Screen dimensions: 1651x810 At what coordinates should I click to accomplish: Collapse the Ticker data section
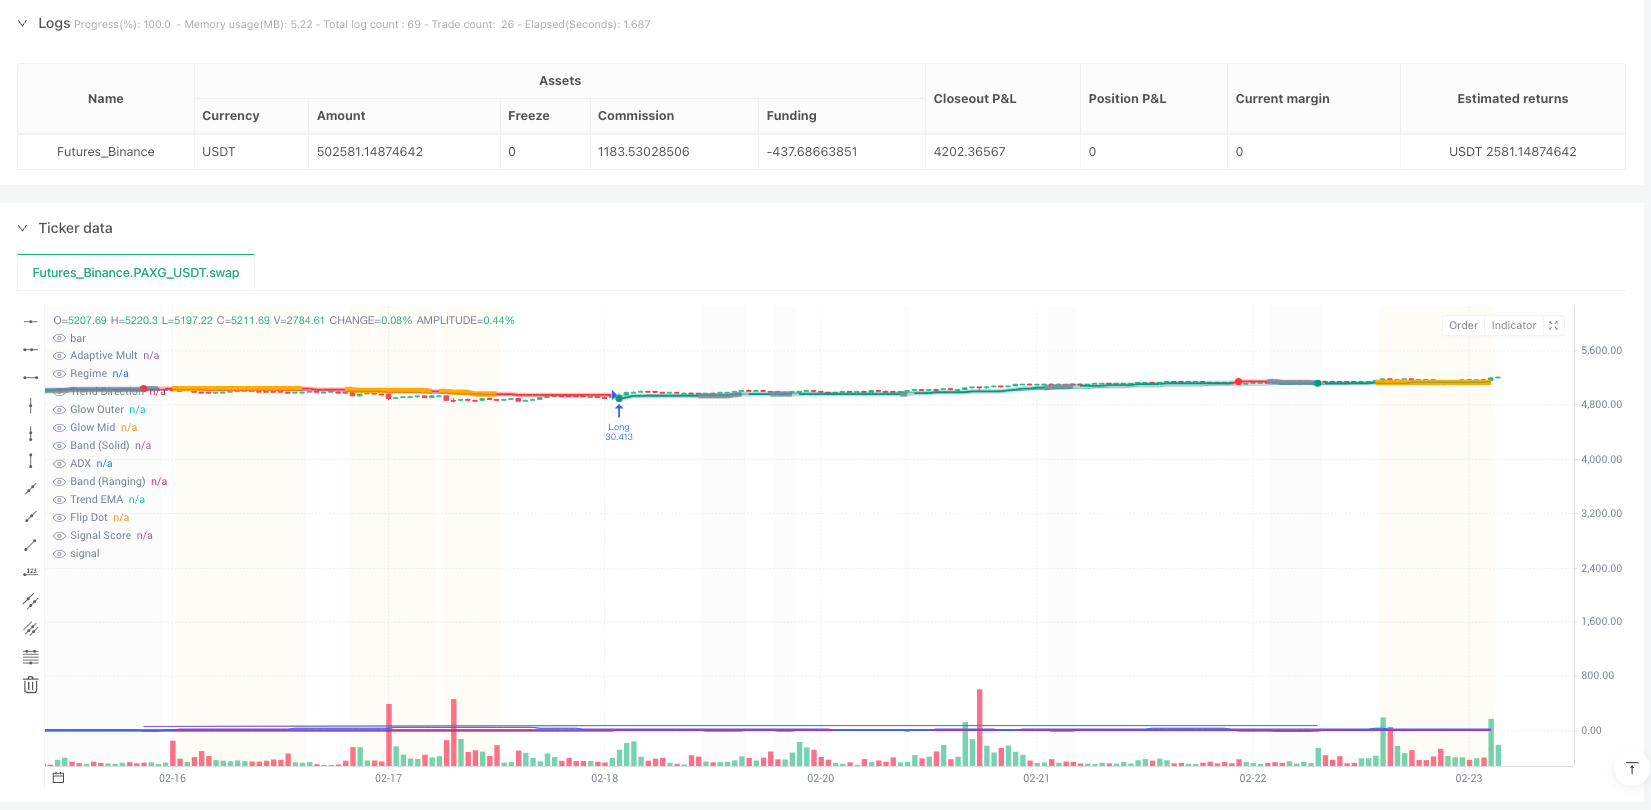point(22,228)
